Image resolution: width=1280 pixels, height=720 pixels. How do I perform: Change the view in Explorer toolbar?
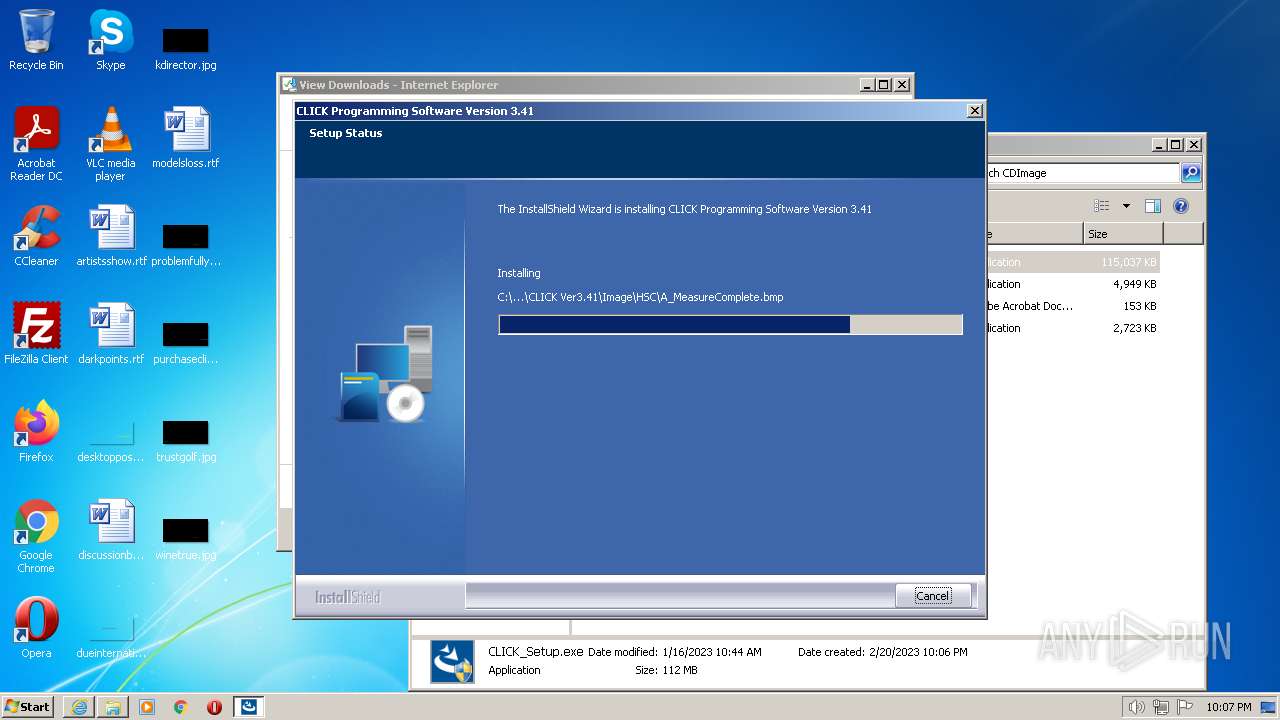(1102, 206)
